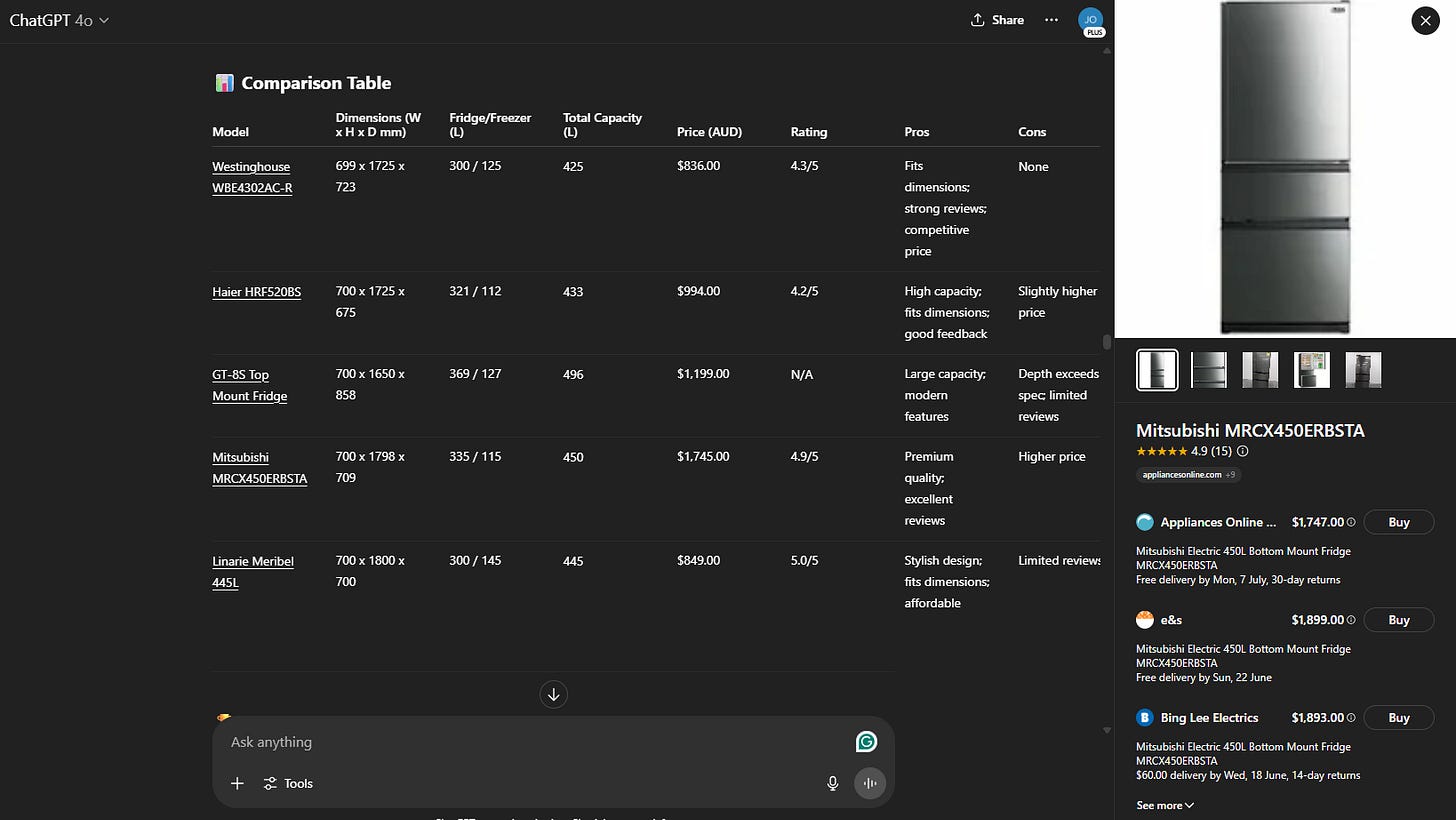
Task: Start voice mode with waveform icon
Action: click(870, 783)
